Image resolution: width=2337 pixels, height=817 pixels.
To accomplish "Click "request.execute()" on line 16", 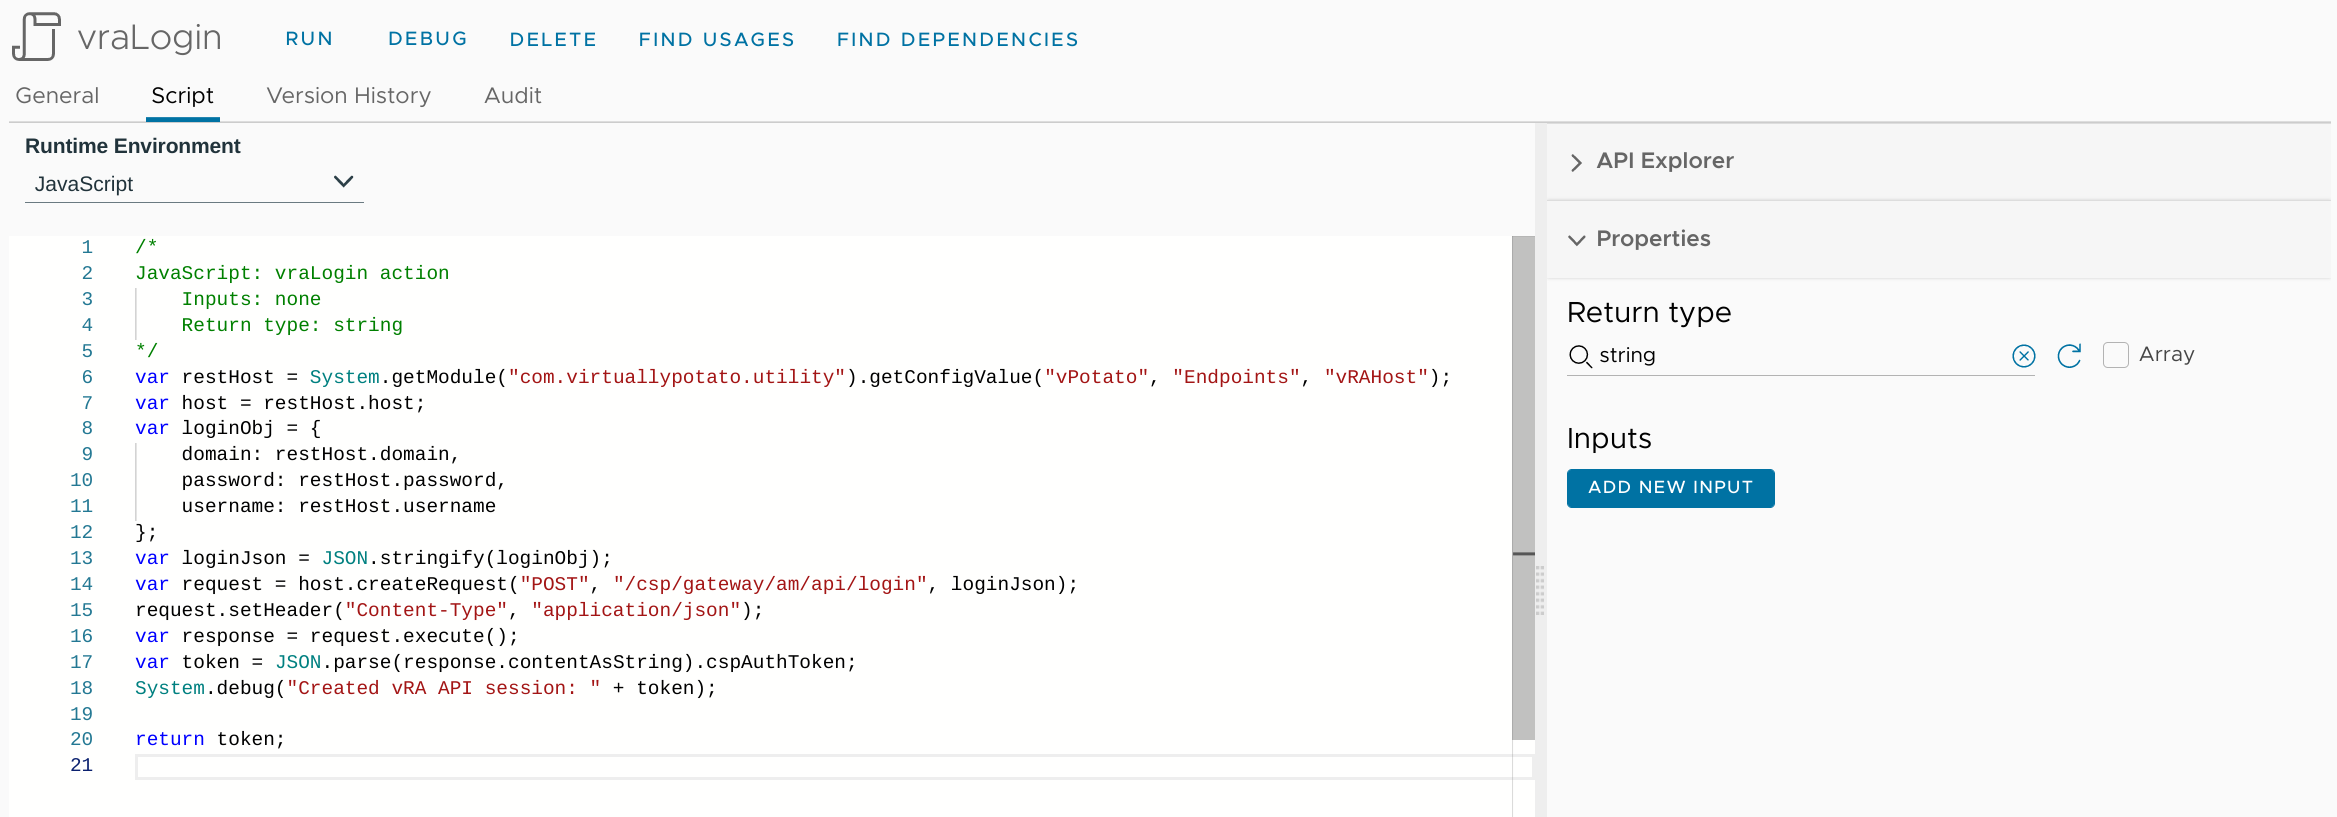I will click(408, 636).
